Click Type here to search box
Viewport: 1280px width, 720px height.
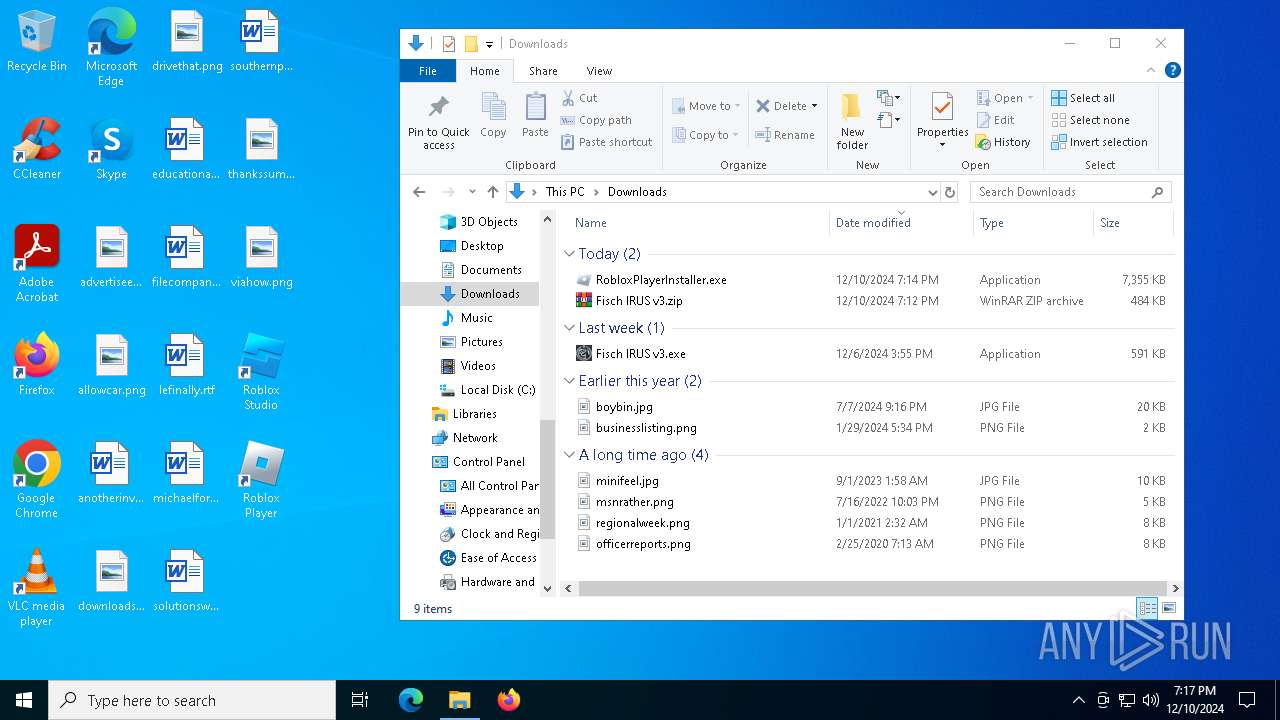(x=192, y=700)
